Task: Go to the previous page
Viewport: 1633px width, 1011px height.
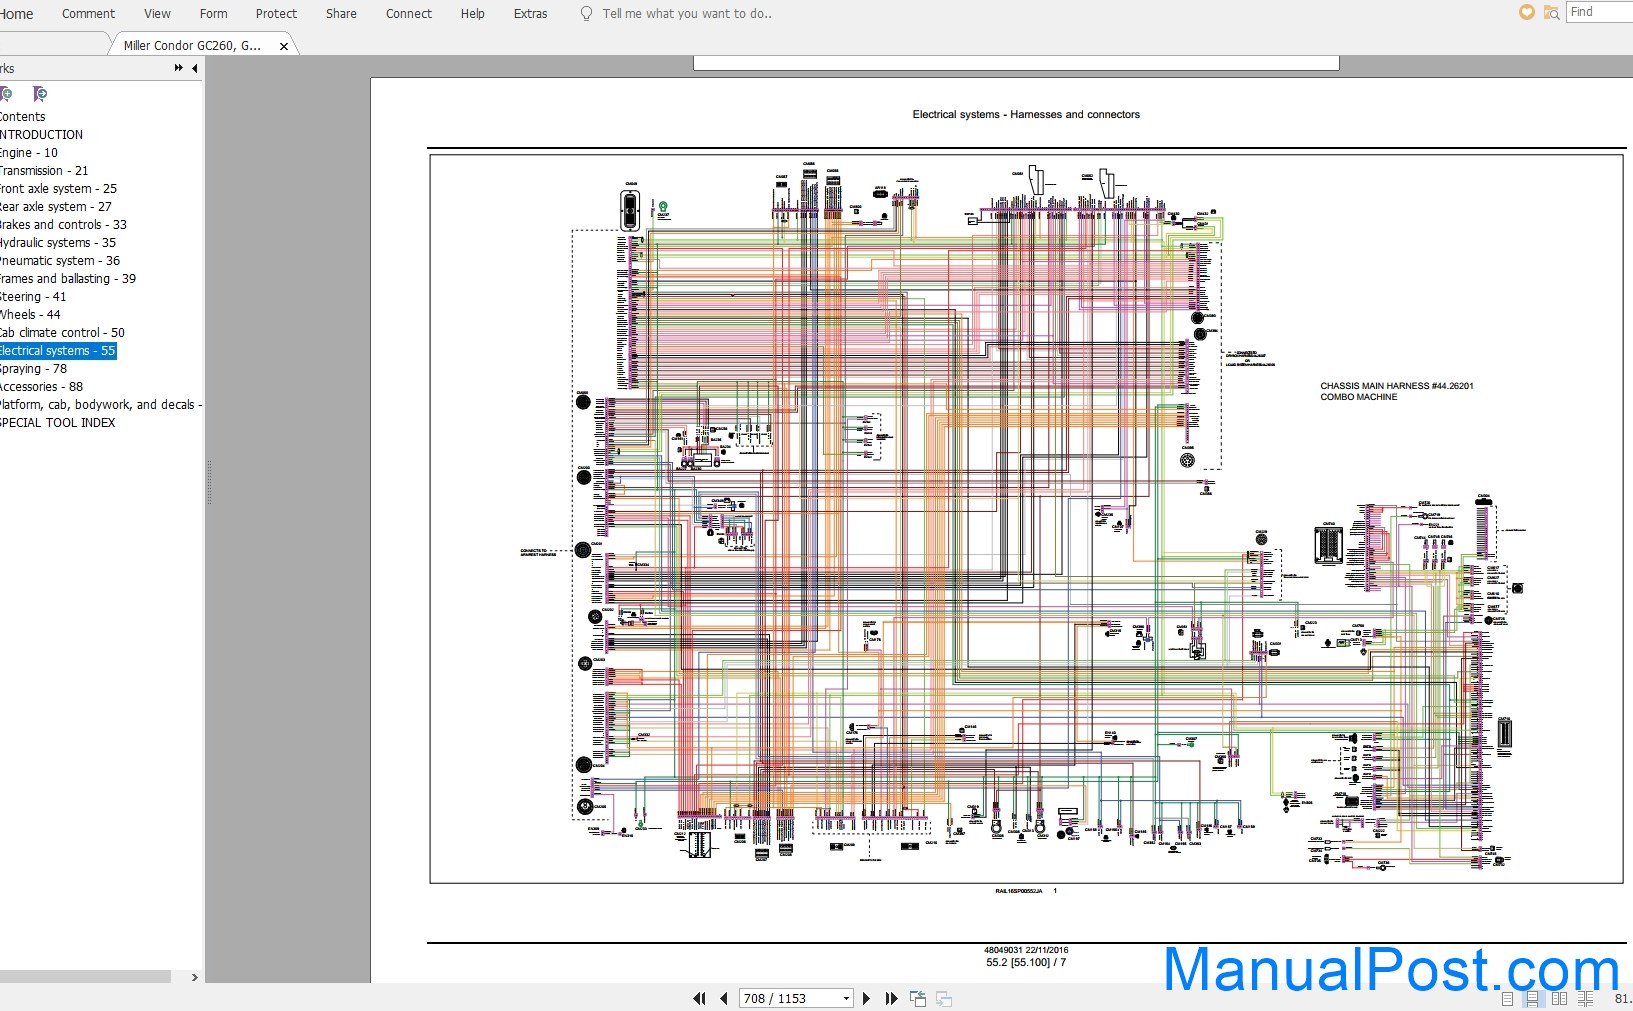Action: pyautogui.click(x=723, y=998)
